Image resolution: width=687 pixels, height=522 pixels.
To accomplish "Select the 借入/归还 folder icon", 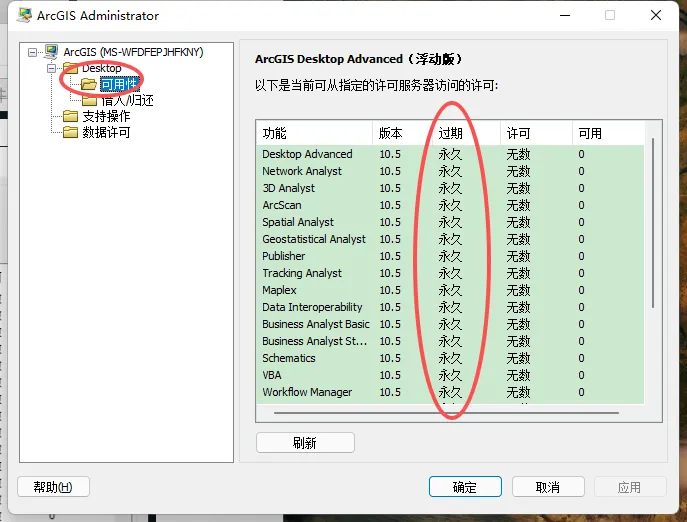I will coord(89,100).
